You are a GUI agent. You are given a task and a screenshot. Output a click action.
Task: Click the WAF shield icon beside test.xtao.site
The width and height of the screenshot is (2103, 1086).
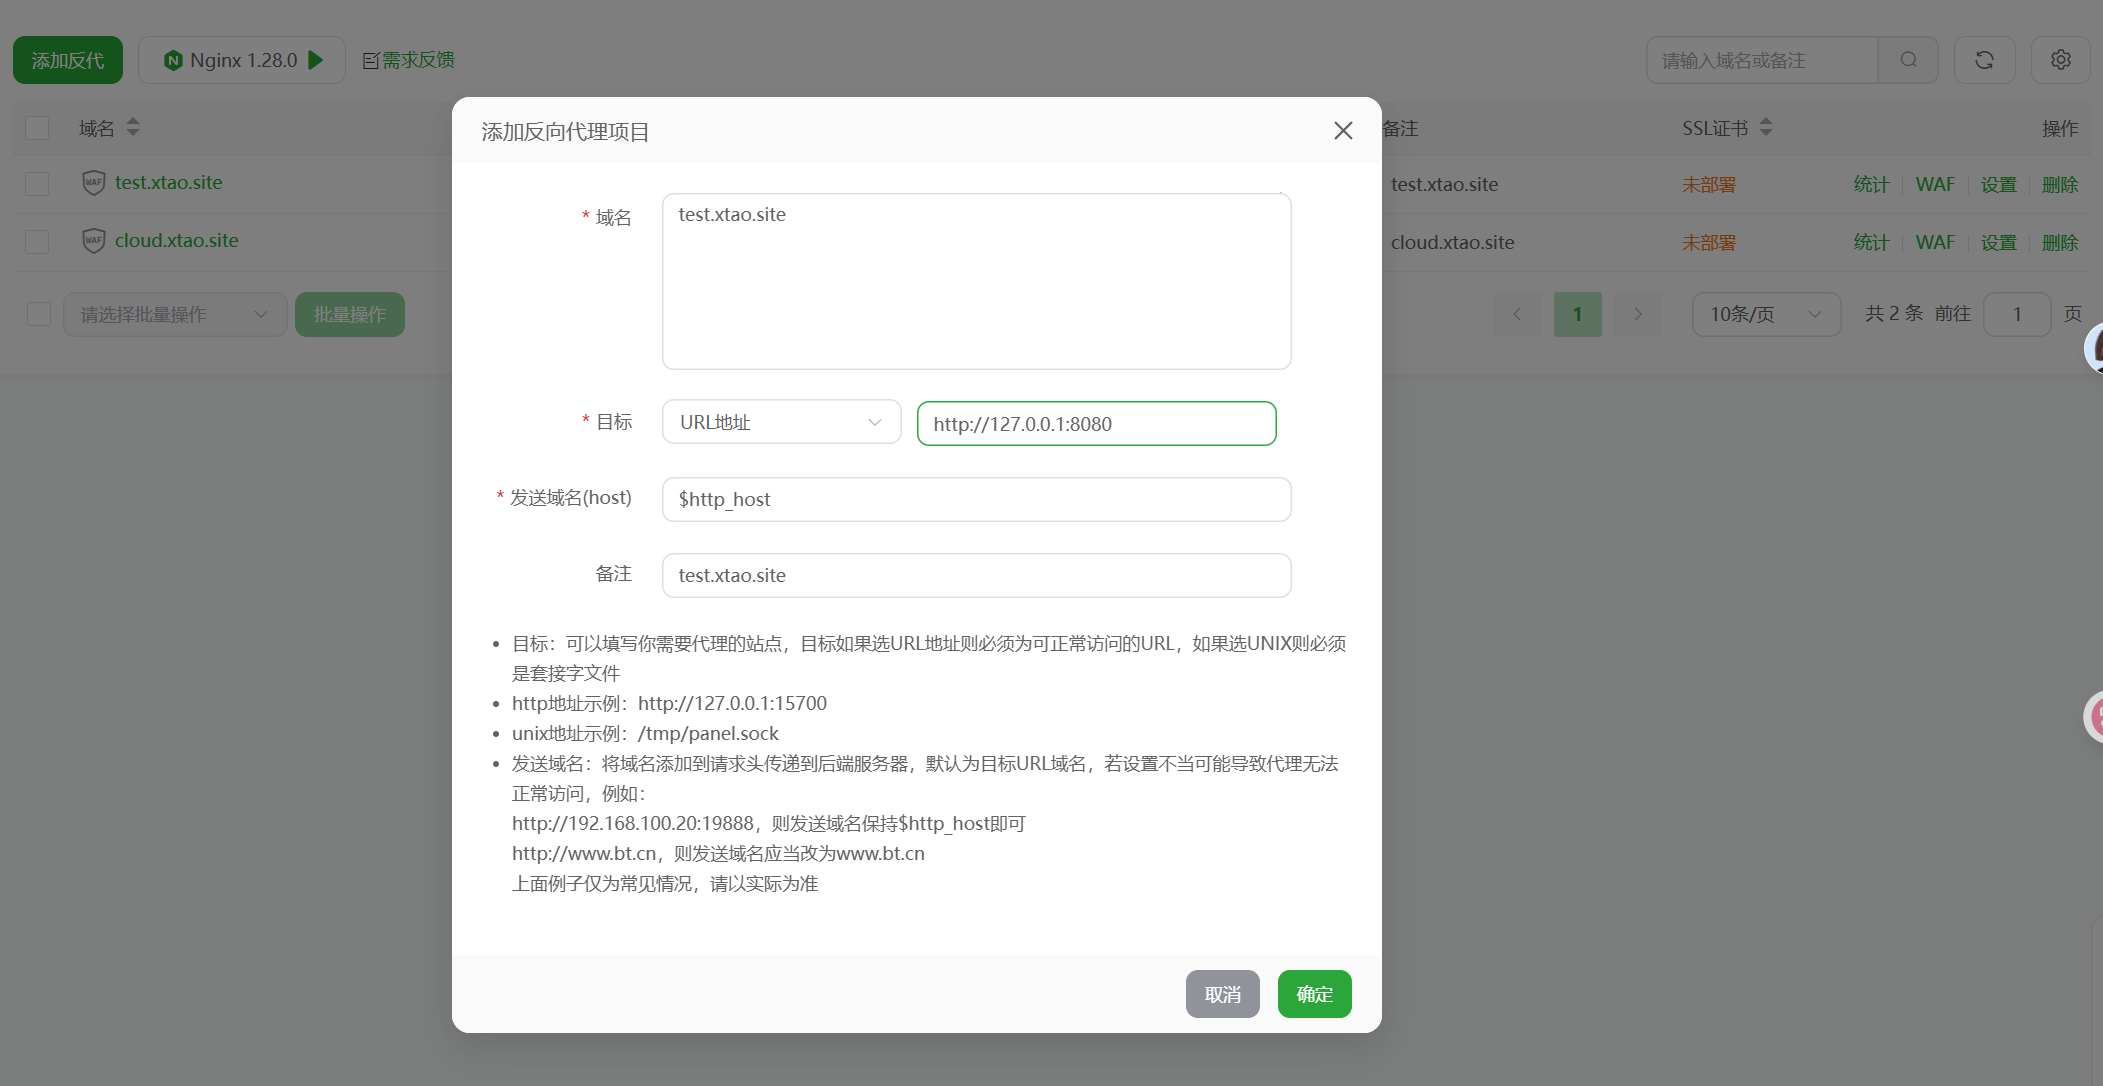click(93, 183)
